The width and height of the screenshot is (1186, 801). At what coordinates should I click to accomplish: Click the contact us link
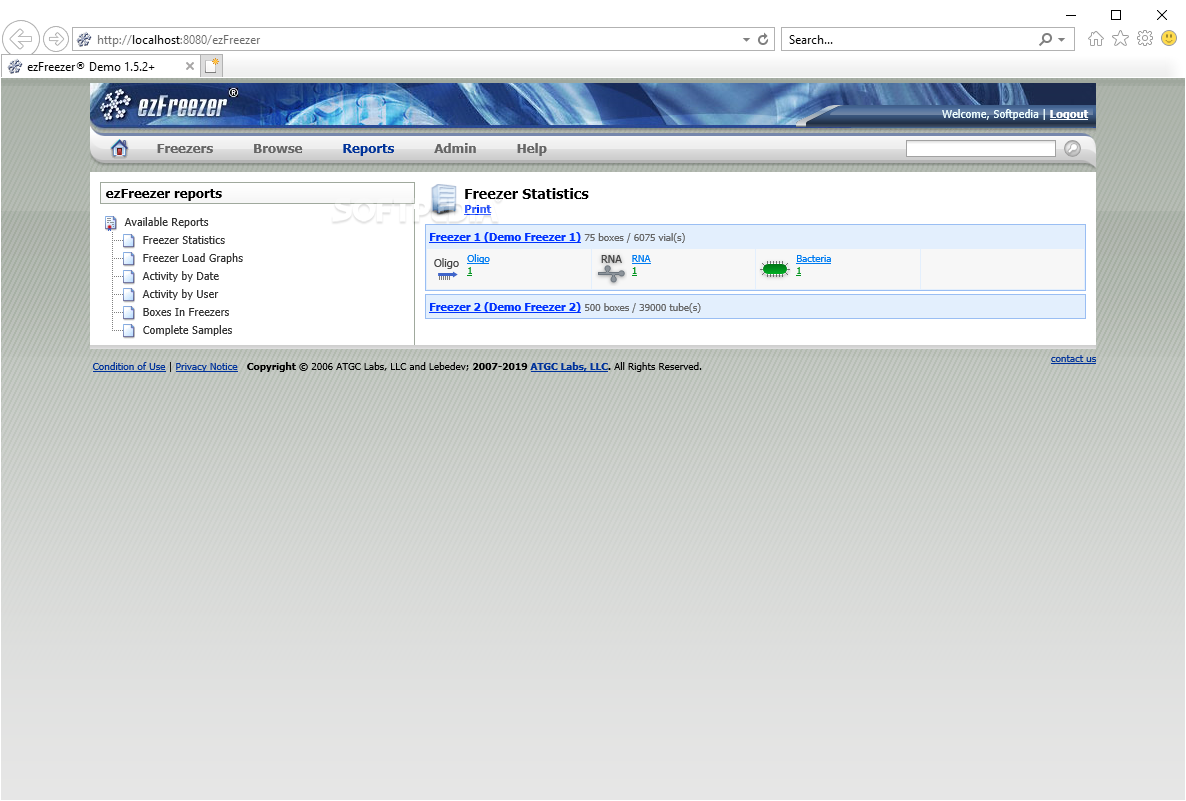point(1073,359)
